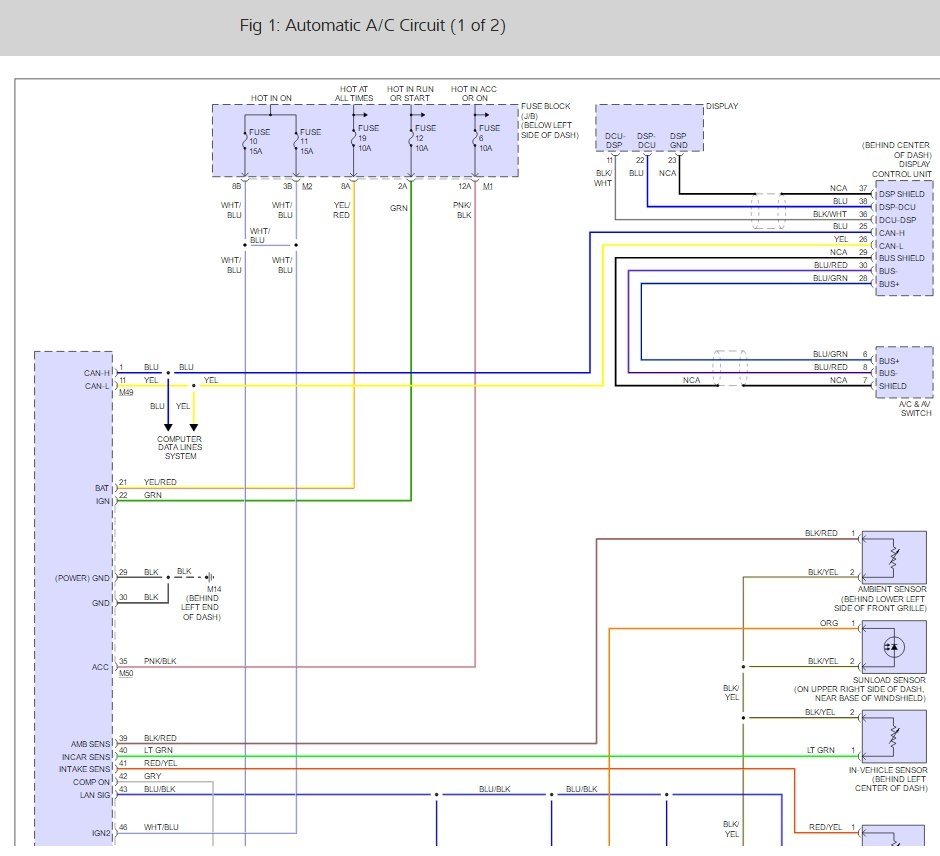
Task: Click the 'M49' connector label
Action: 126,393
